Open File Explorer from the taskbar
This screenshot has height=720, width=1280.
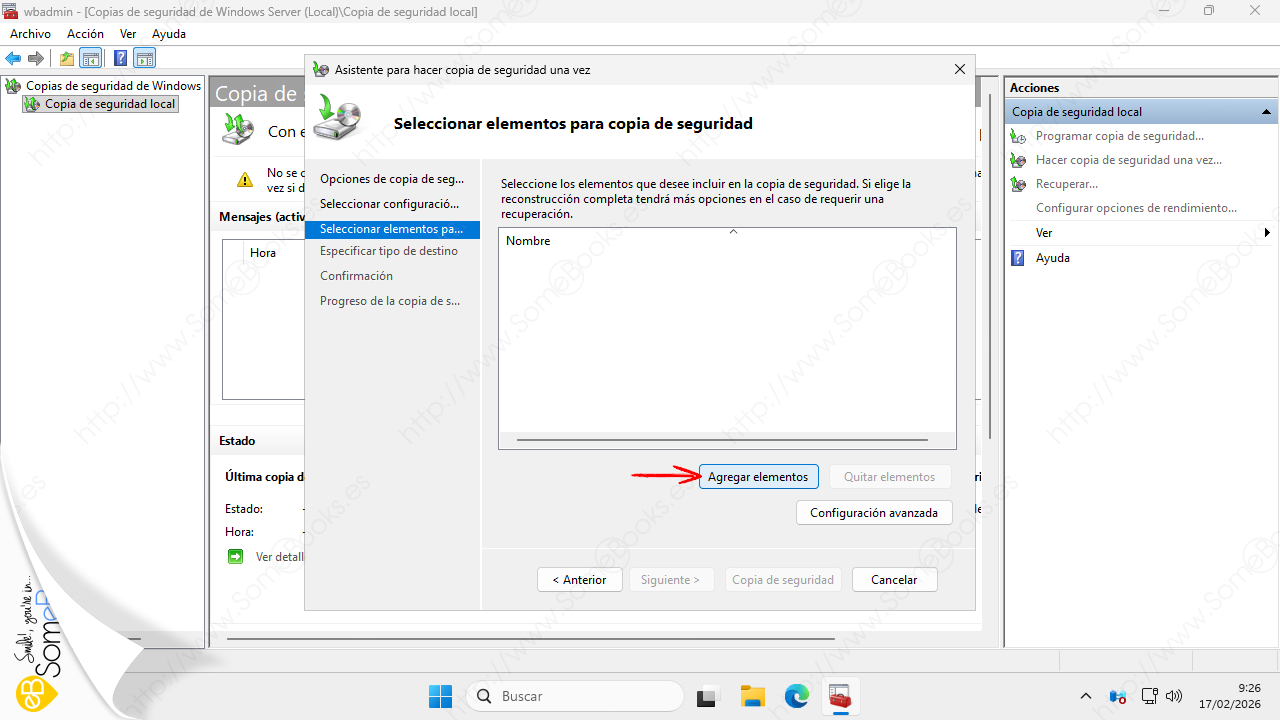(752, 696)
